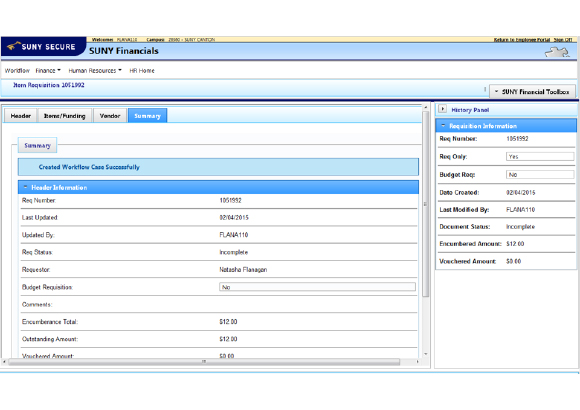Click Vouchered Amount $0.00 in side panel
580x410 pixels.
point(513,261)
